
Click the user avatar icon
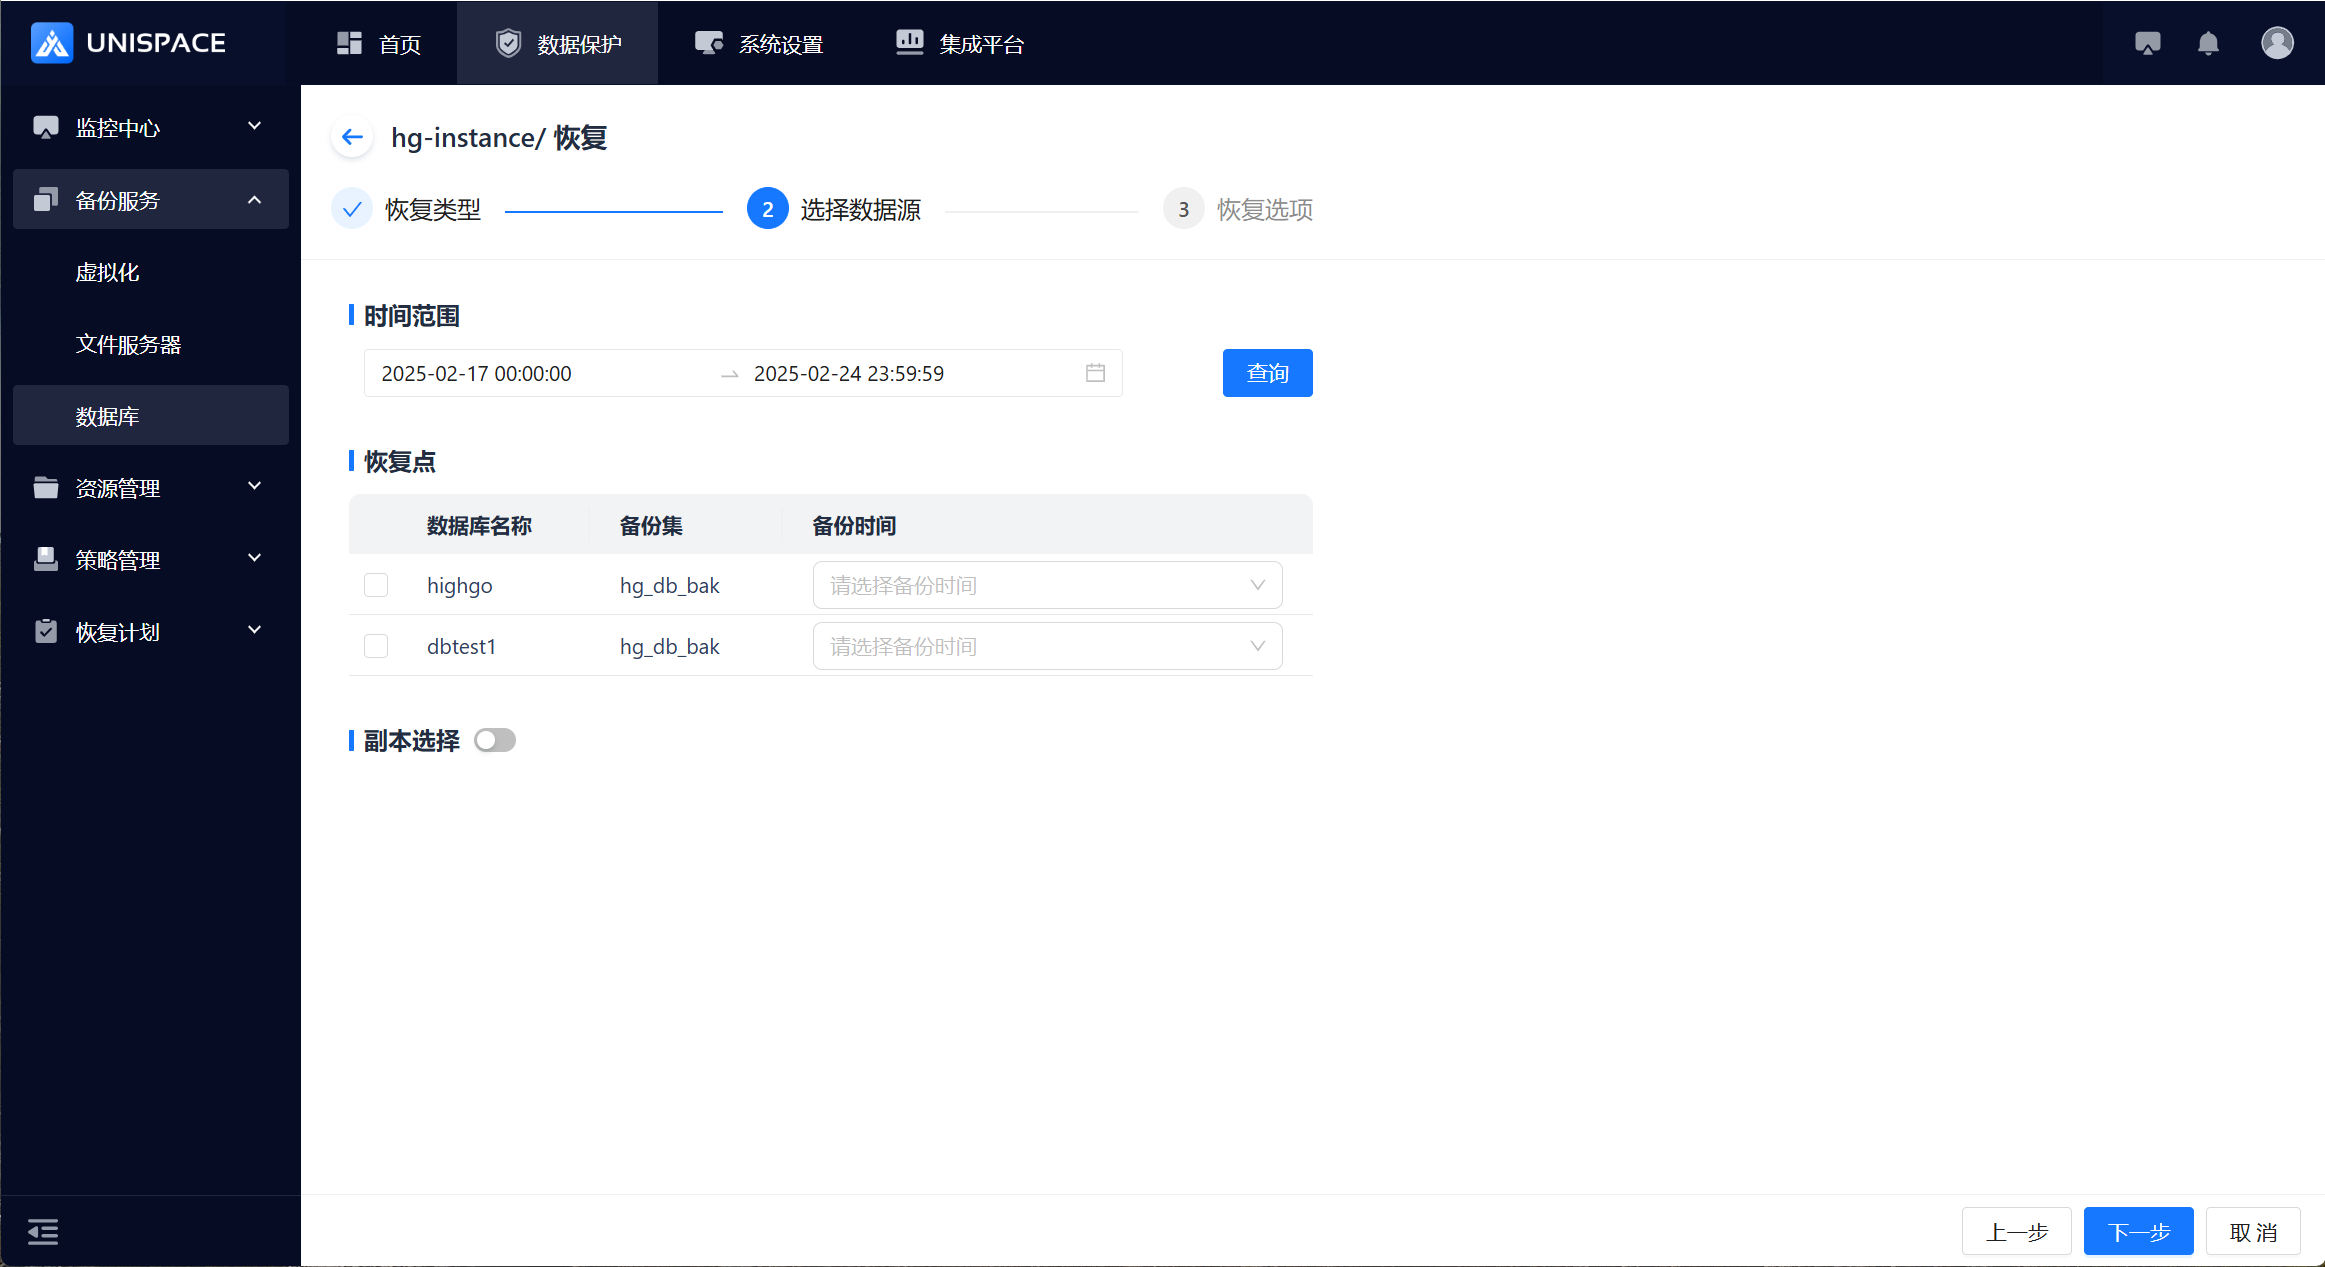click(2277, 43)
